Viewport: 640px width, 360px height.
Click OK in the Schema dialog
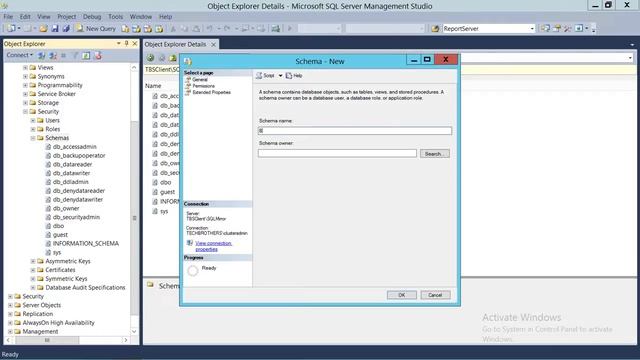click(x=402, y=295)
